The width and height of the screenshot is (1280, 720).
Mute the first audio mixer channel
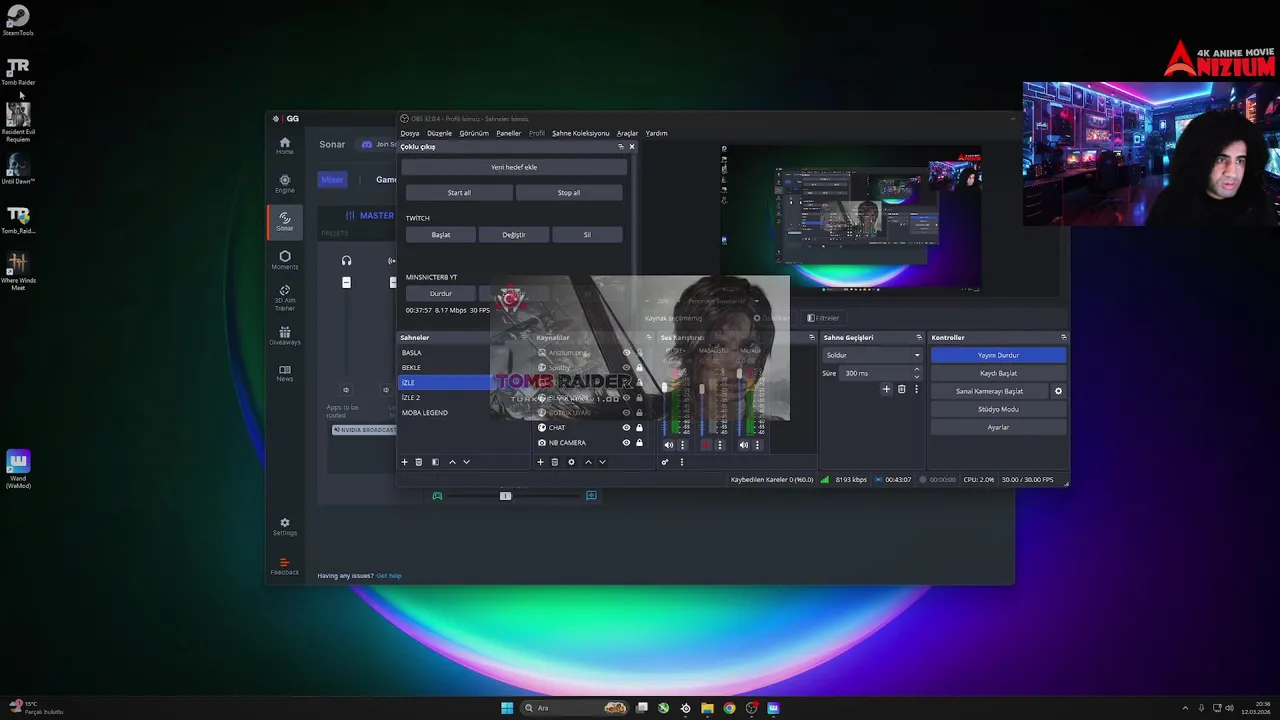pos(669,445)
